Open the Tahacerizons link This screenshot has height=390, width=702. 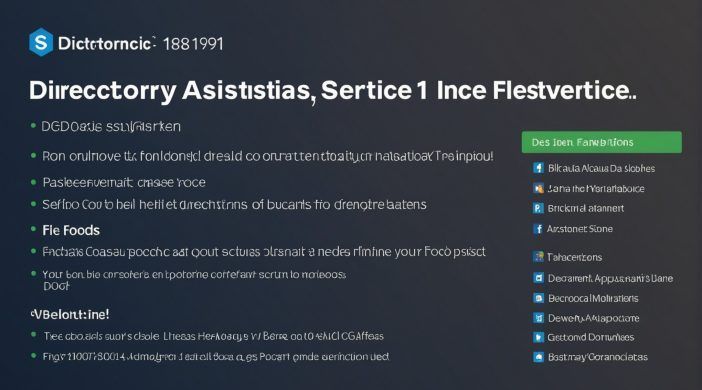click(x=574, y=257)
